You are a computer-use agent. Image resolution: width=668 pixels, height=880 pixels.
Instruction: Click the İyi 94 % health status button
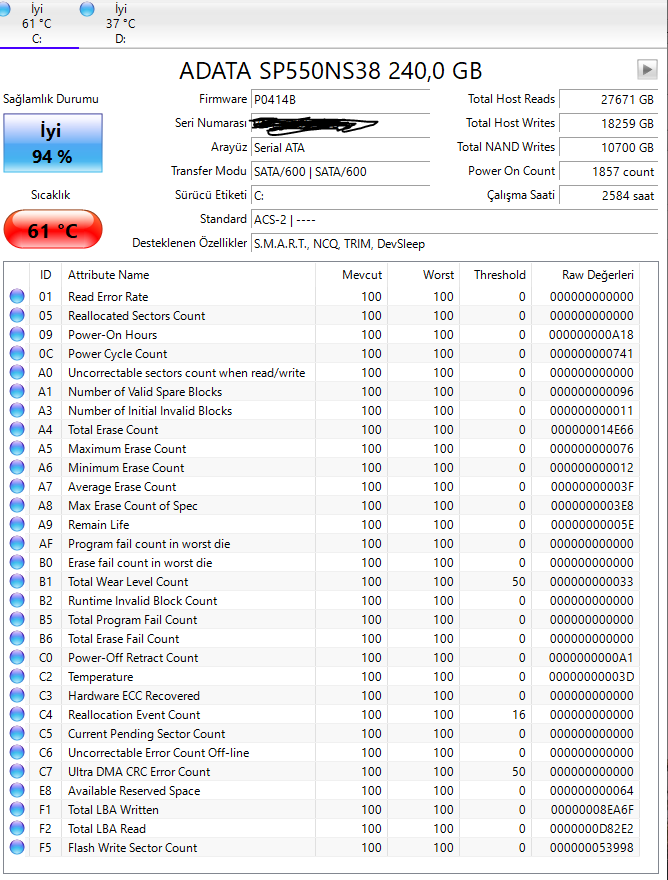(53, 143)
